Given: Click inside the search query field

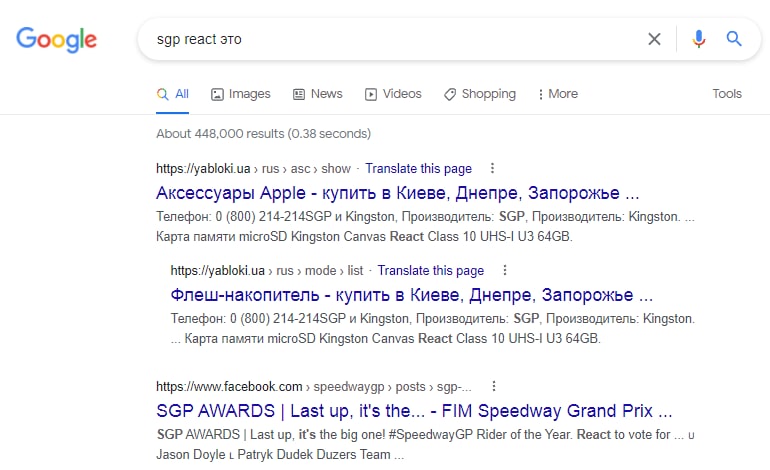Looking at the screenshot, I should [x=393, y=39].
